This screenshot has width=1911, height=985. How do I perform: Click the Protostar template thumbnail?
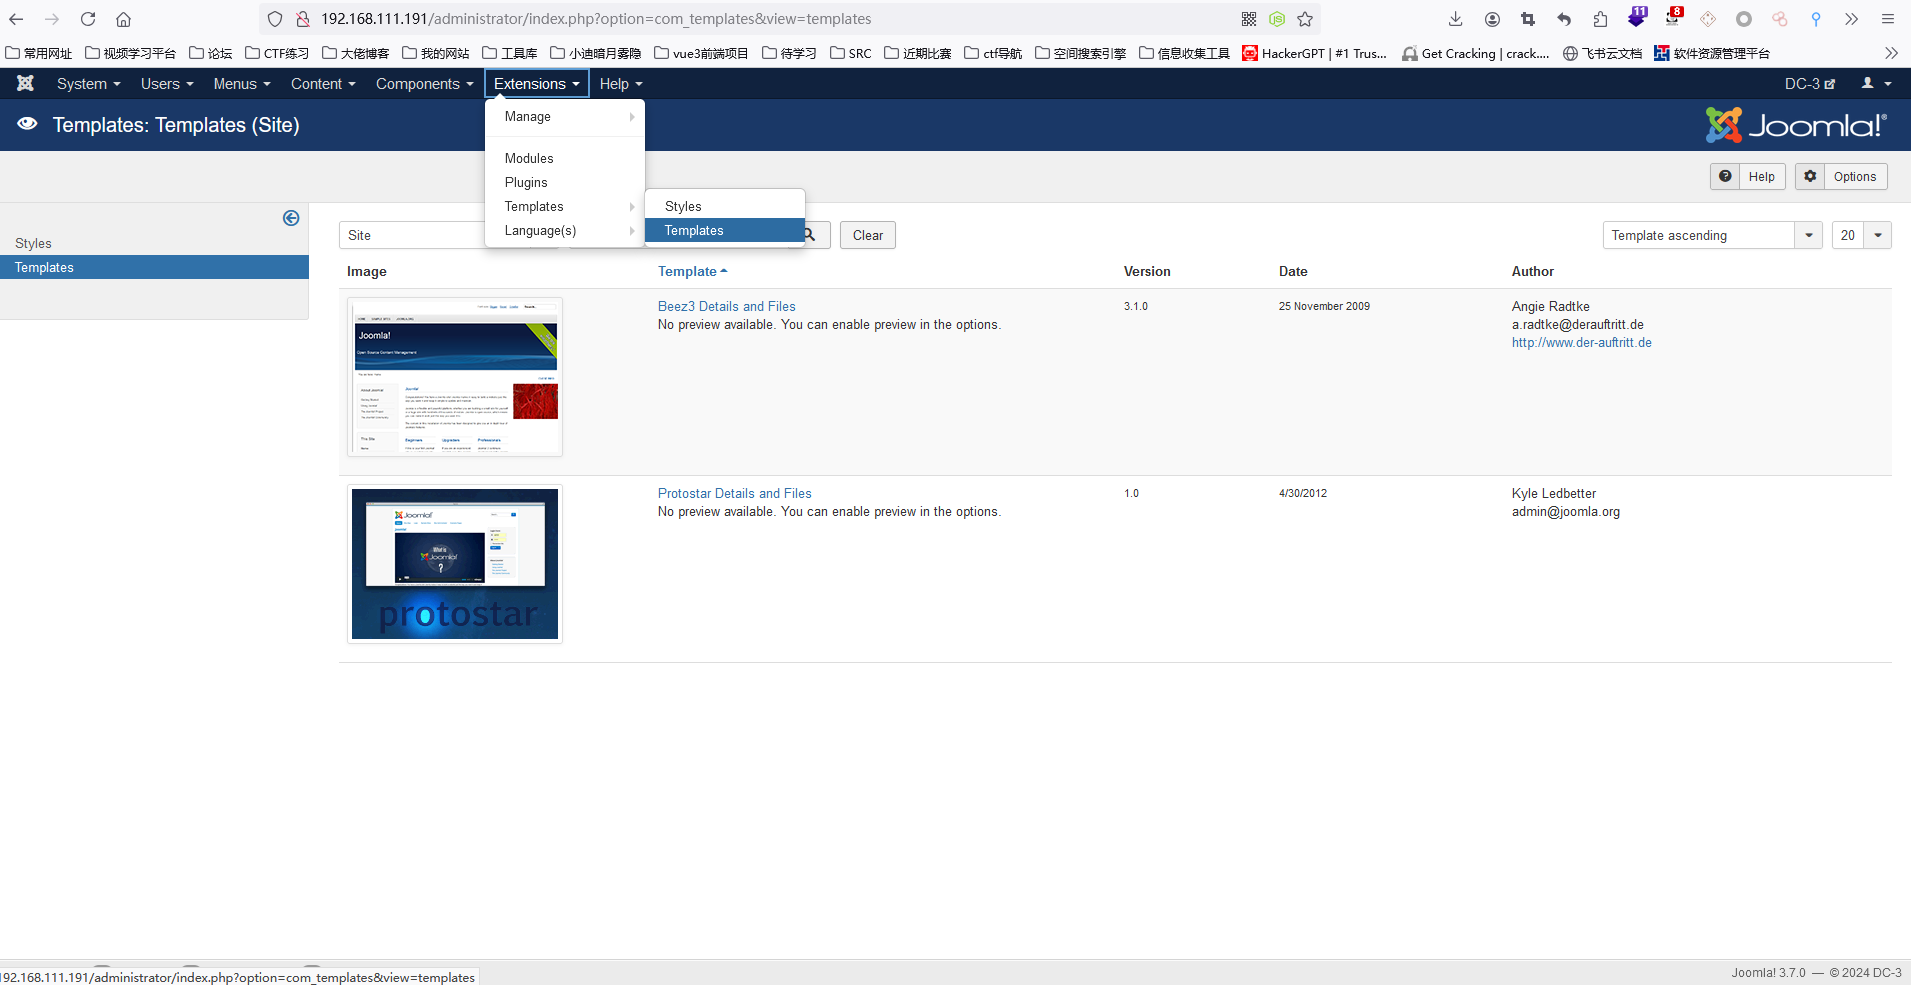(x=455, y=564)
